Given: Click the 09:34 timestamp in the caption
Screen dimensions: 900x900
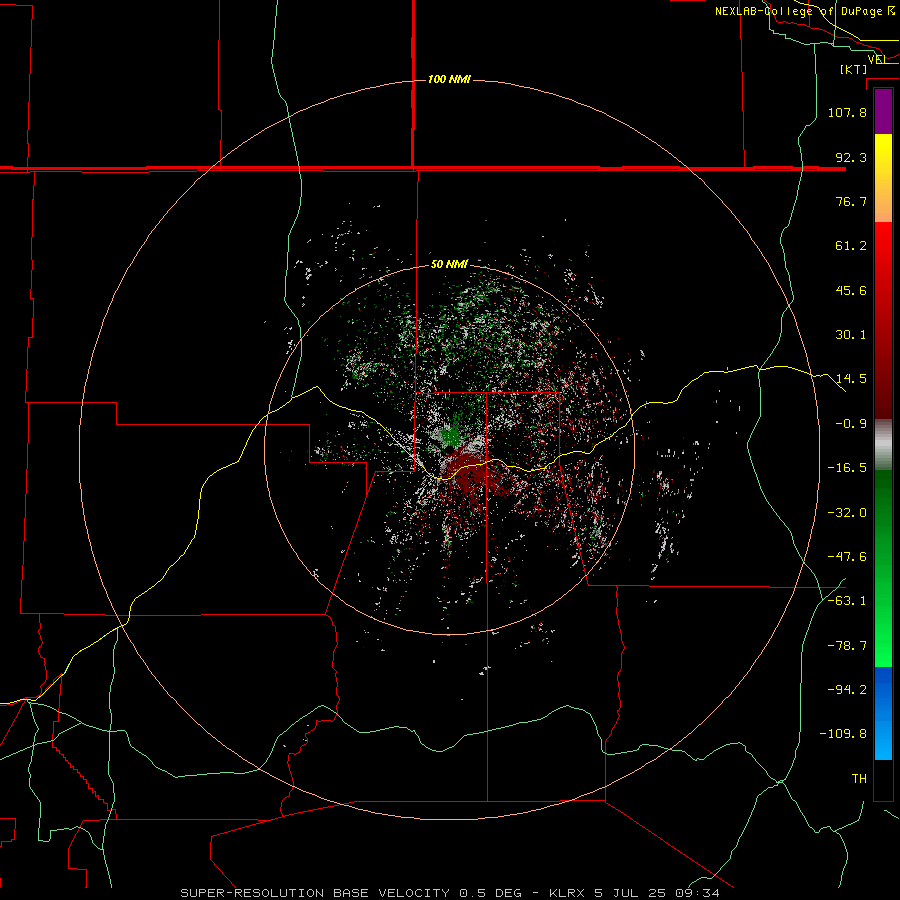Looking at the screenshot, I should (x=696, y=893).
